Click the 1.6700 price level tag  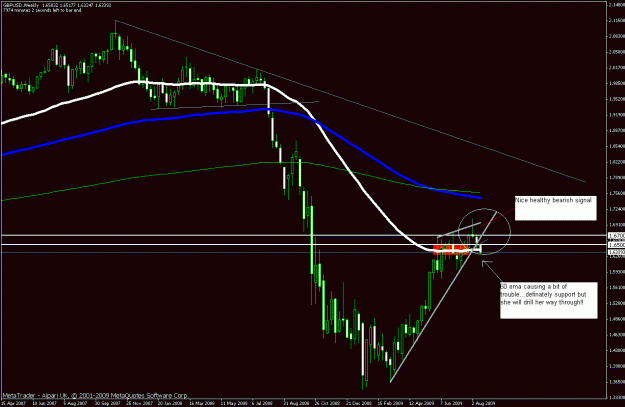(616, 236)
